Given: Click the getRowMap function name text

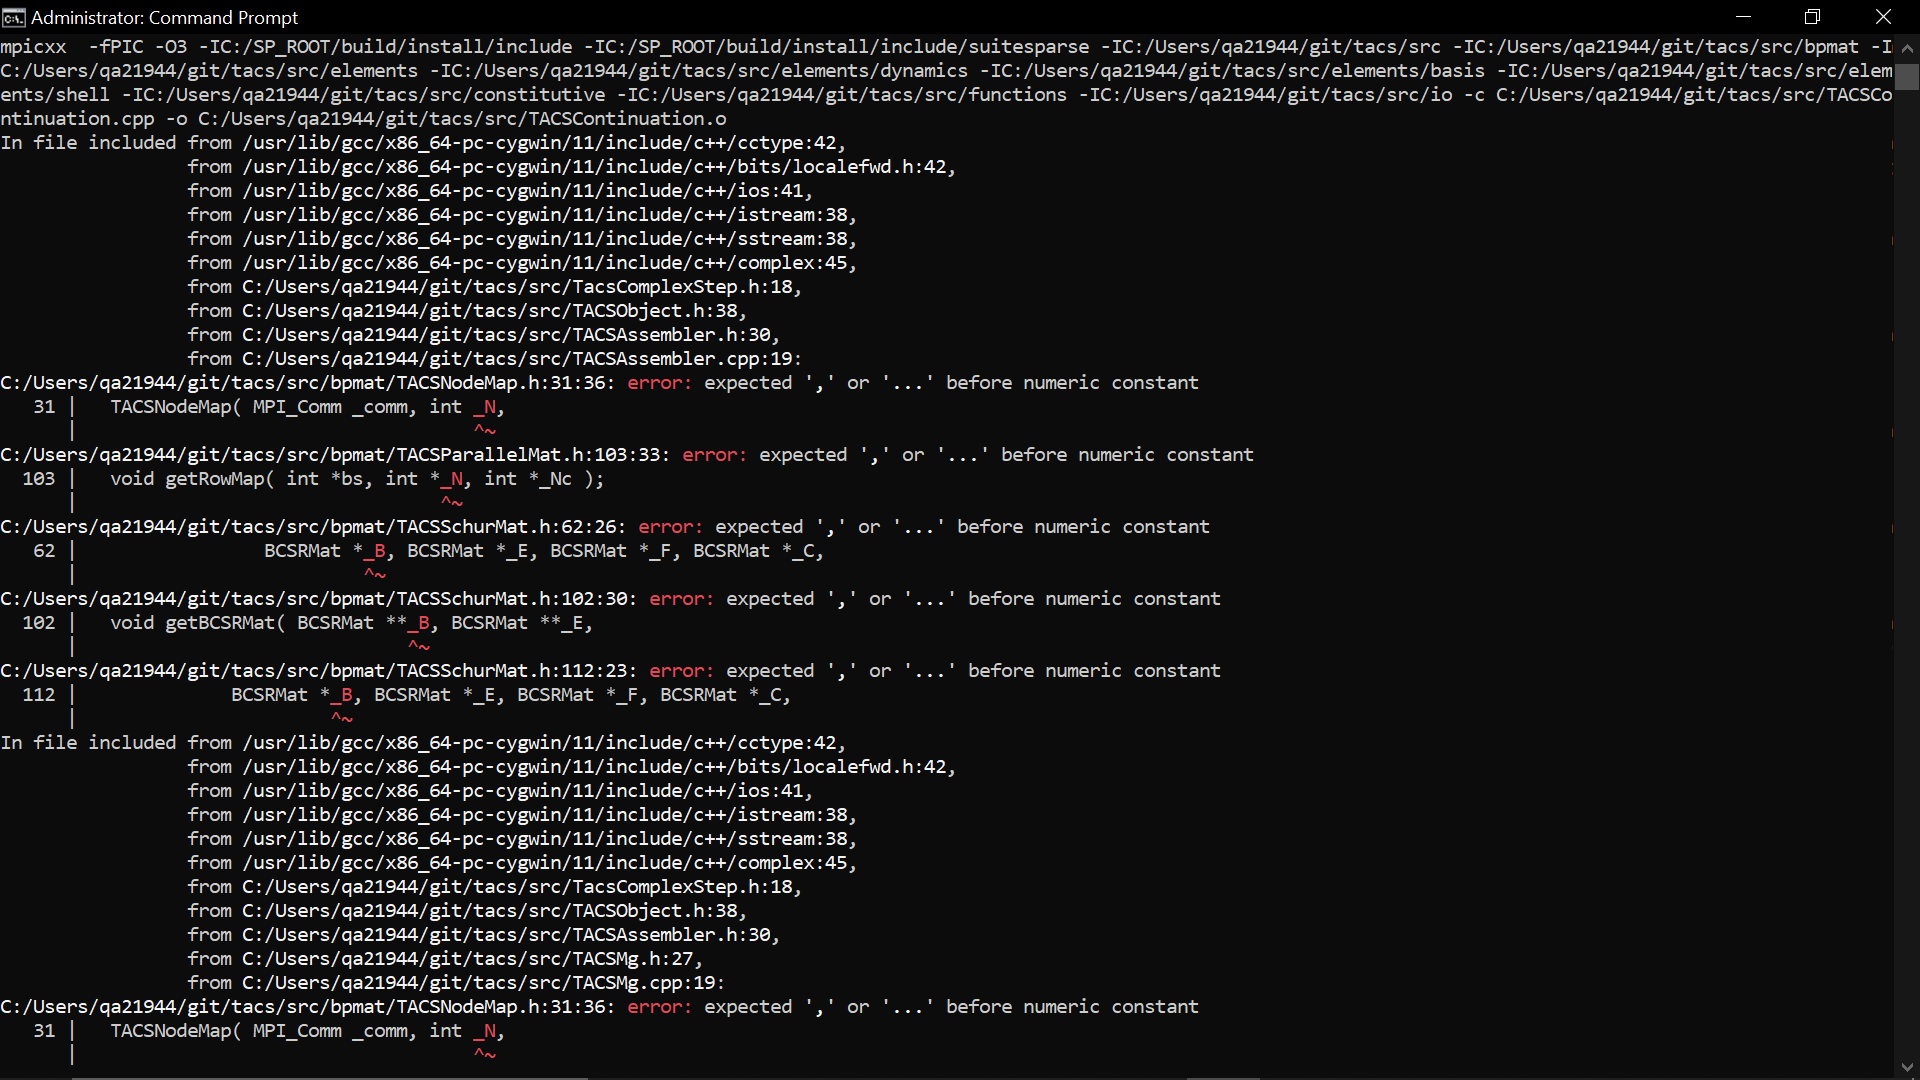Looking at the screenshot, I should tap(214, 479).
